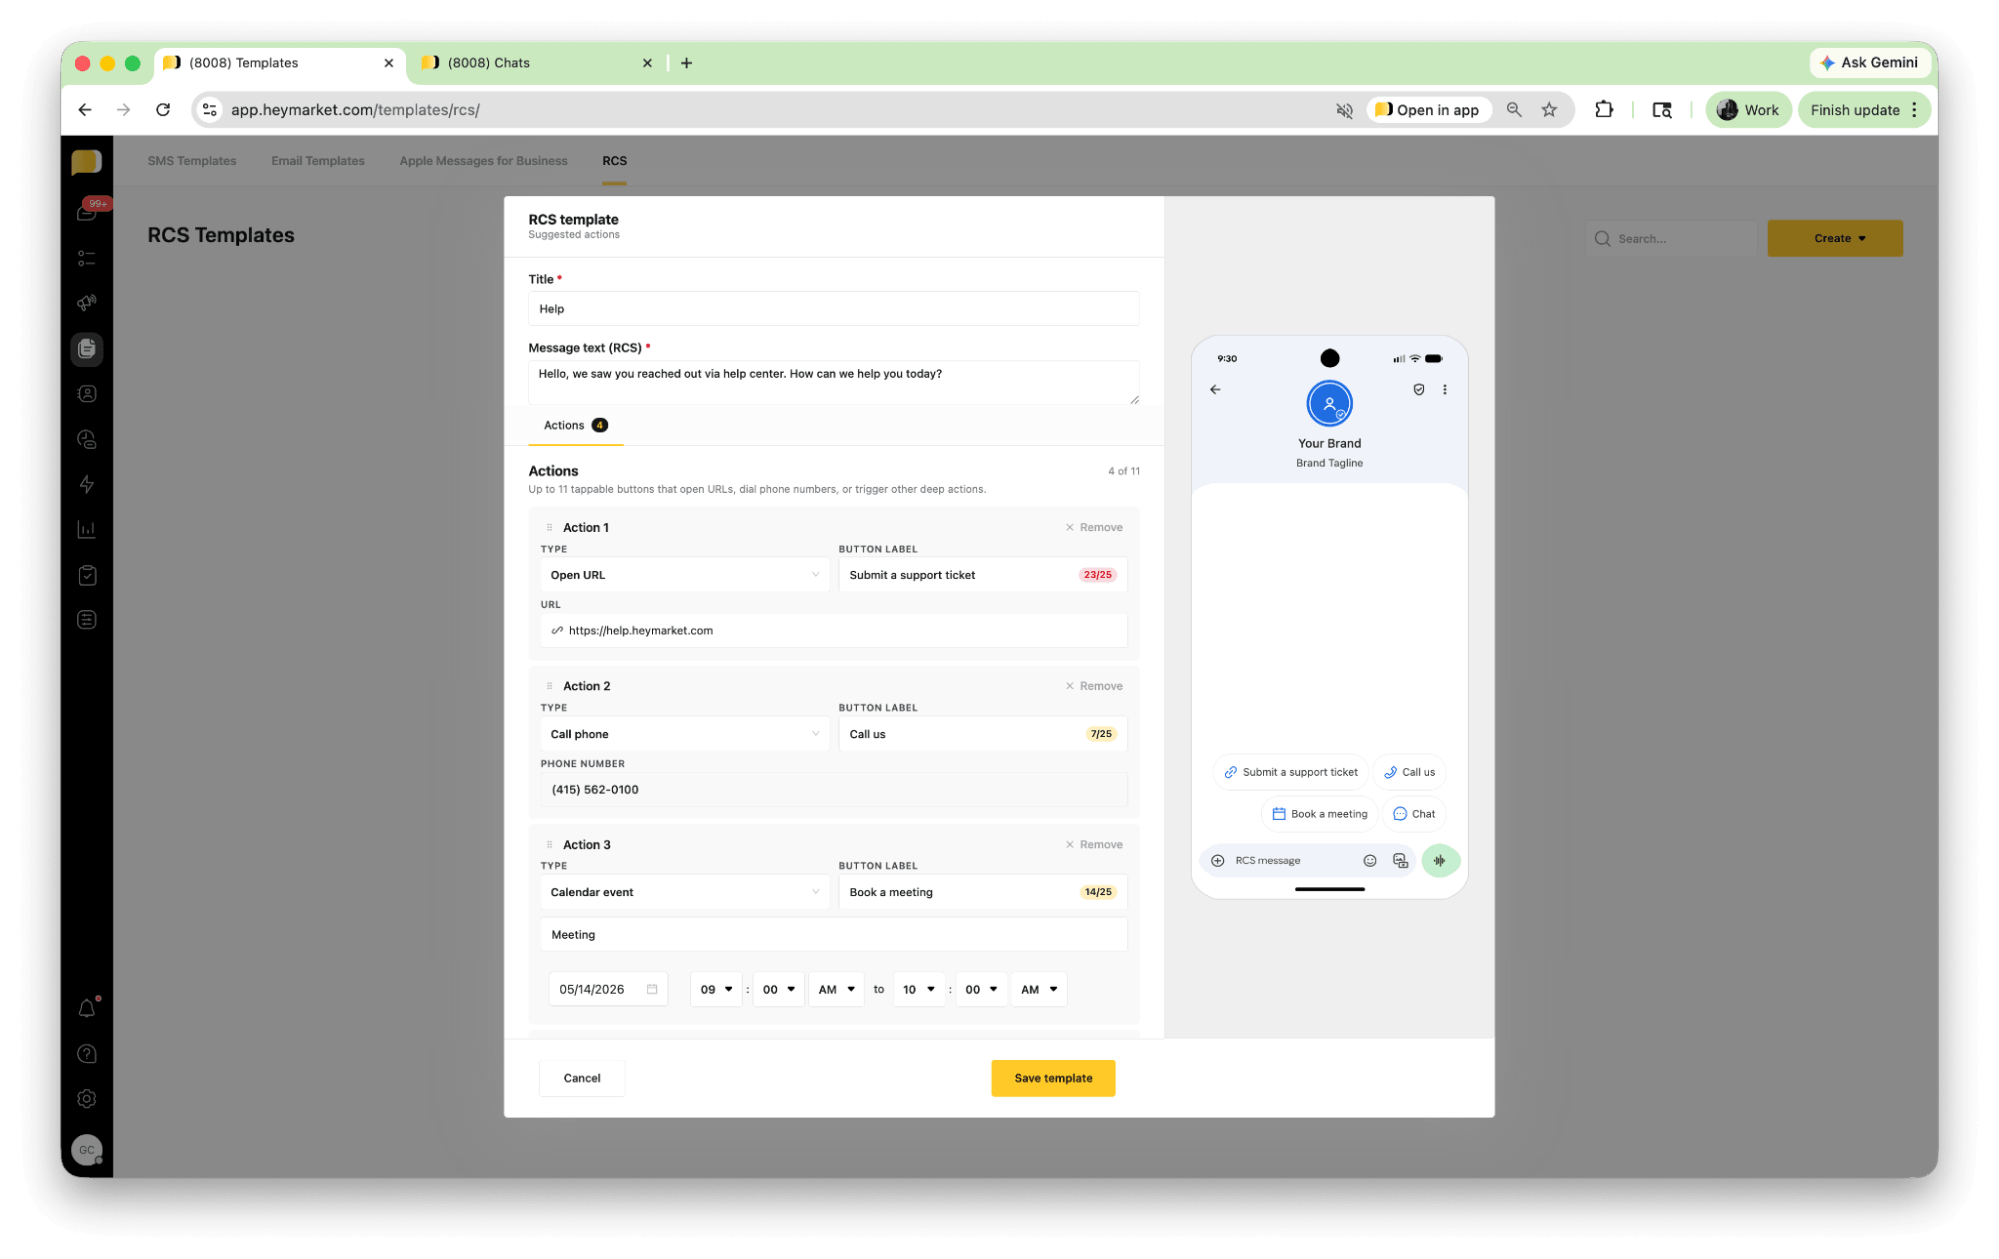Click the Ask Gemini button

[1869, 62]
